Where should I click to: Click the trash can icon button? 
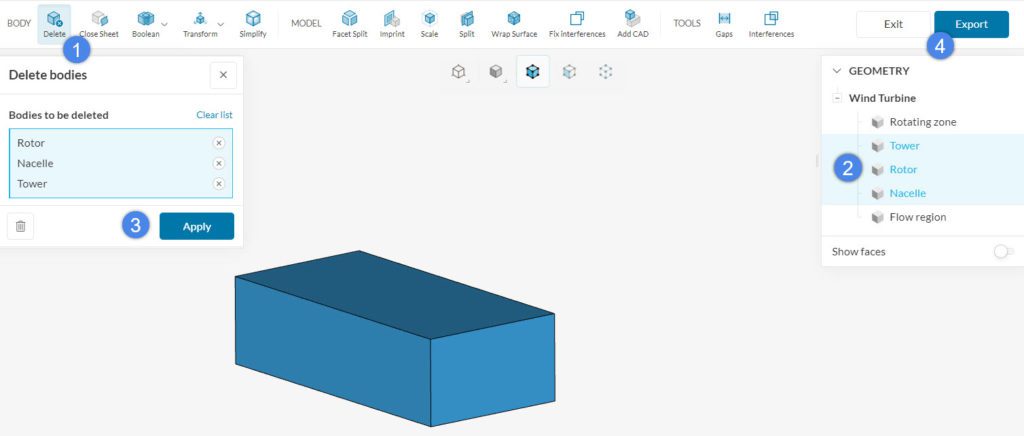(x=20, y=226)
